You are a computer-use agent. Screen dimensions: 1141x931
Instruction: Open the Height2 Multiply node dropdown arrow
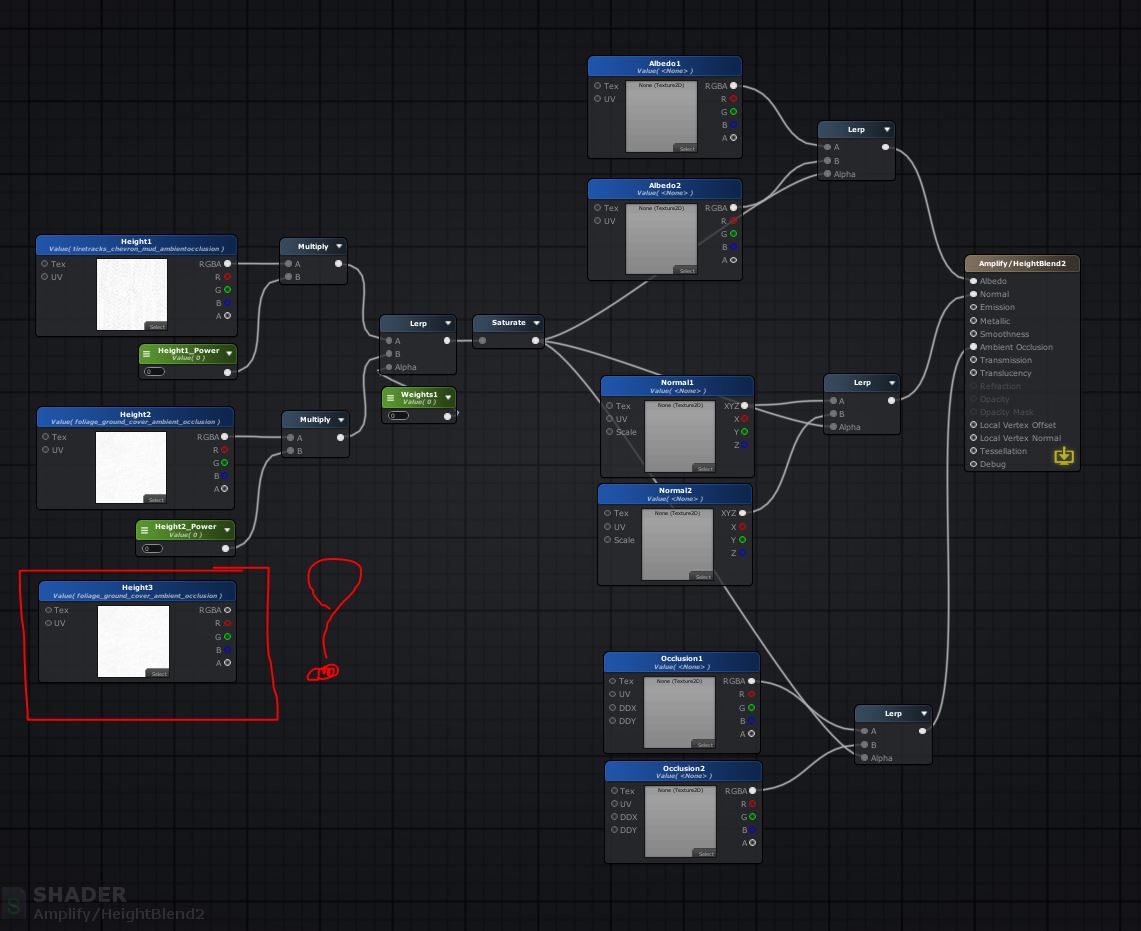pos(341,419)
